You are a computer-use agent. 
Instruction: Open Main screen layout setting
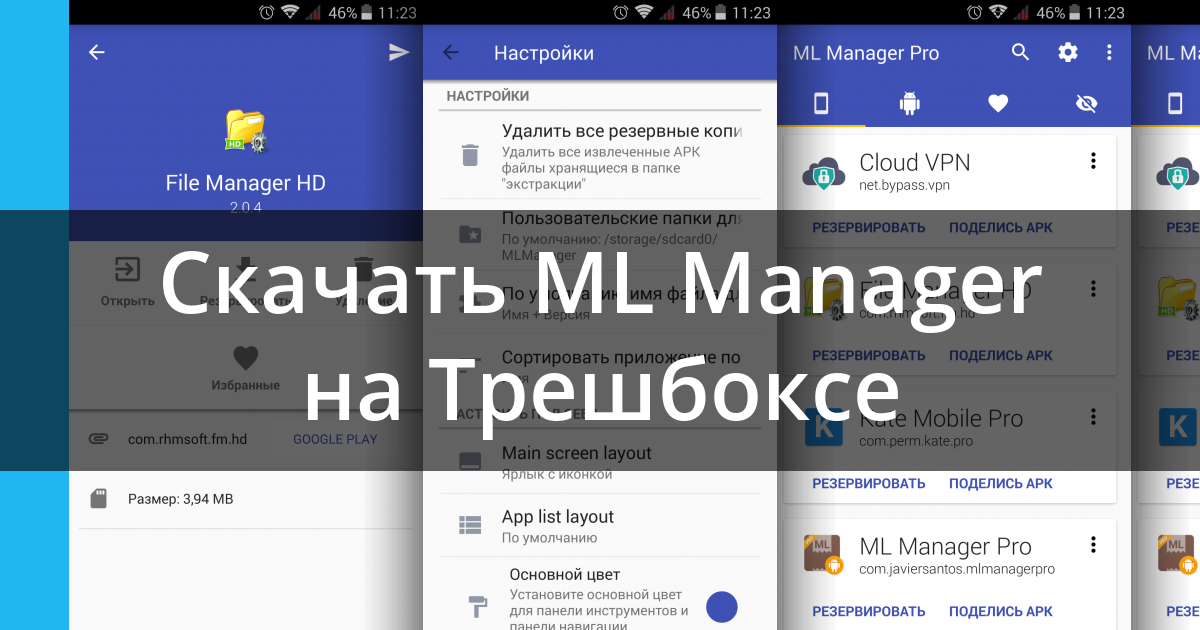tap(600, 461)
